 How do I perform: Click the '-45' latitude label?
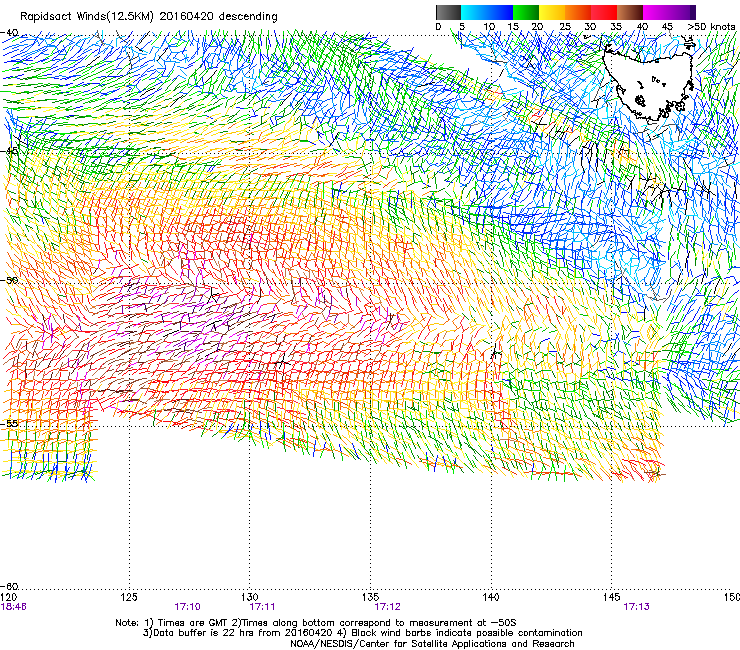pos(9,151)
